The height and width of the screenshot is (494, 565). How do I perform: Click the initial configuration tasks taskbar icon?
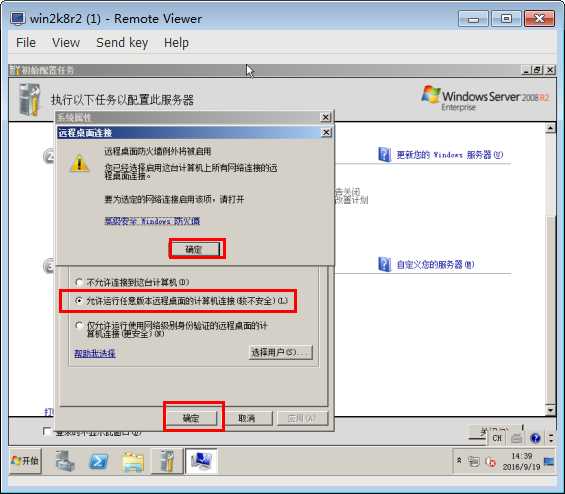tap(166, 461)
